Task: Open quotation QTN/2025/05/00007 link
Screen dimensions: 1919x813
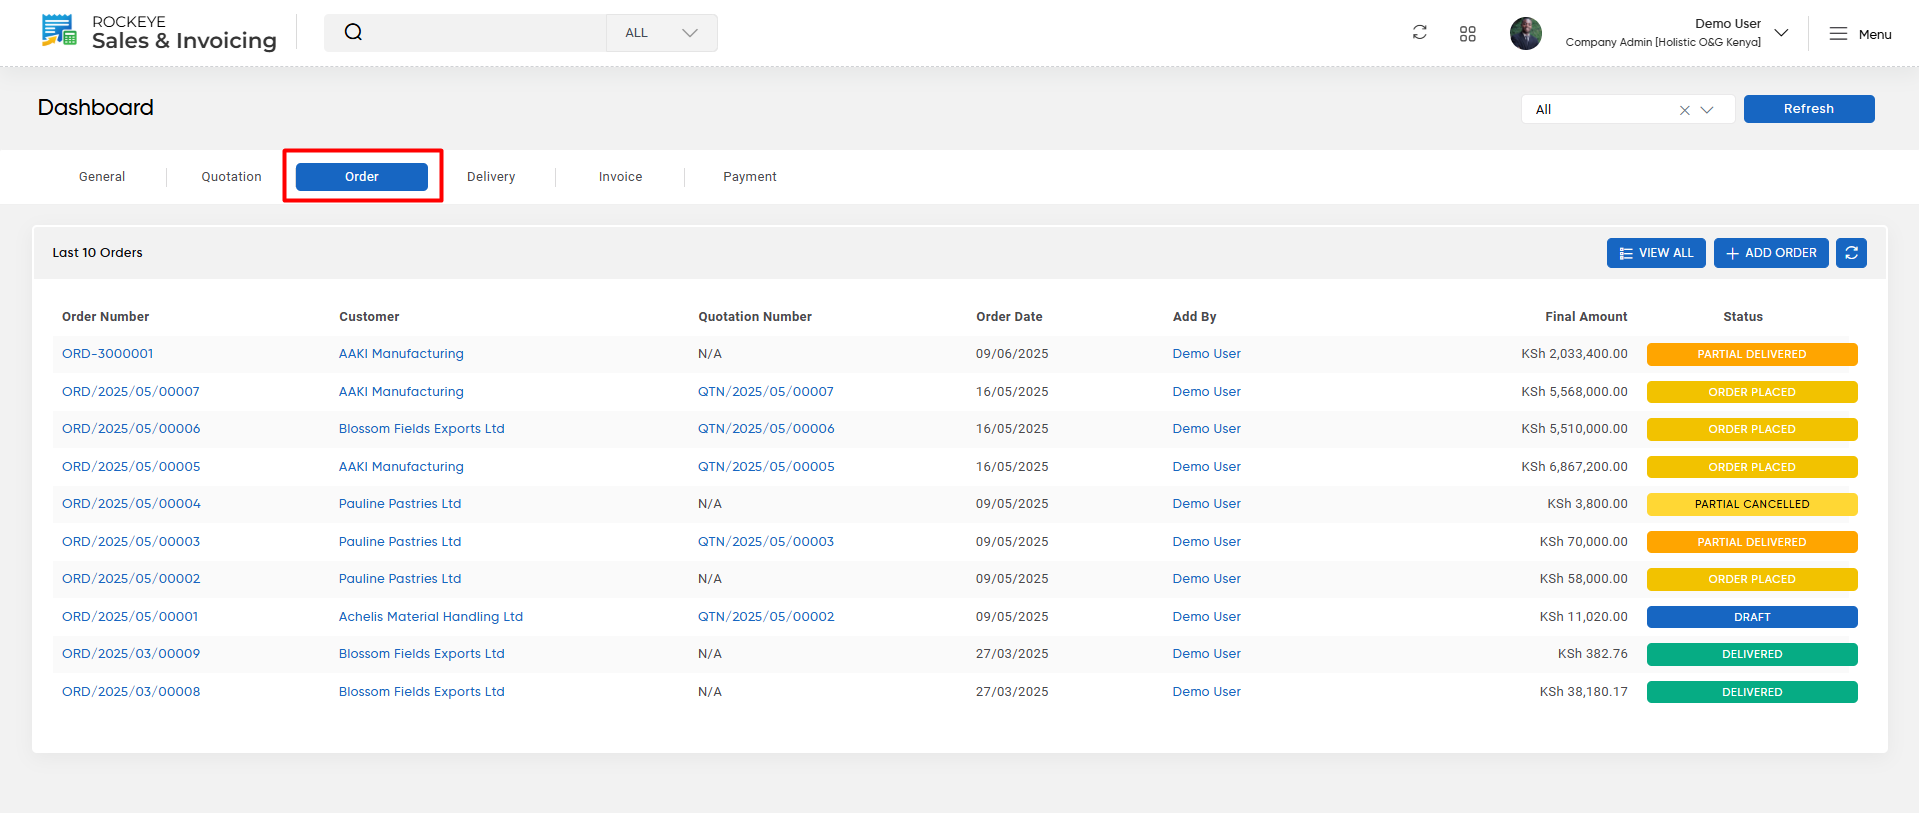Action: (766, 392)
